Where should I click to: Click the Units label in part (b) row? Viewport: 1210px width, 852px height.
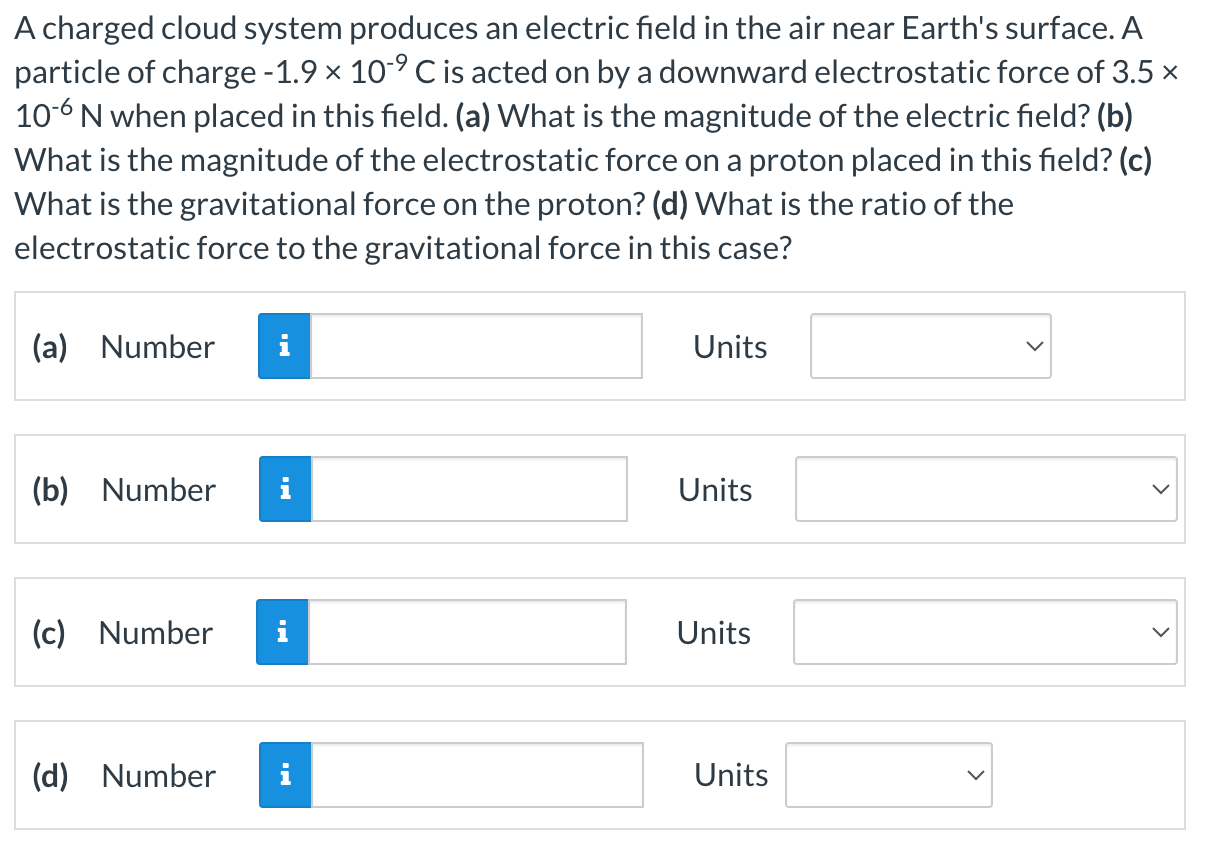pos(715,489)
